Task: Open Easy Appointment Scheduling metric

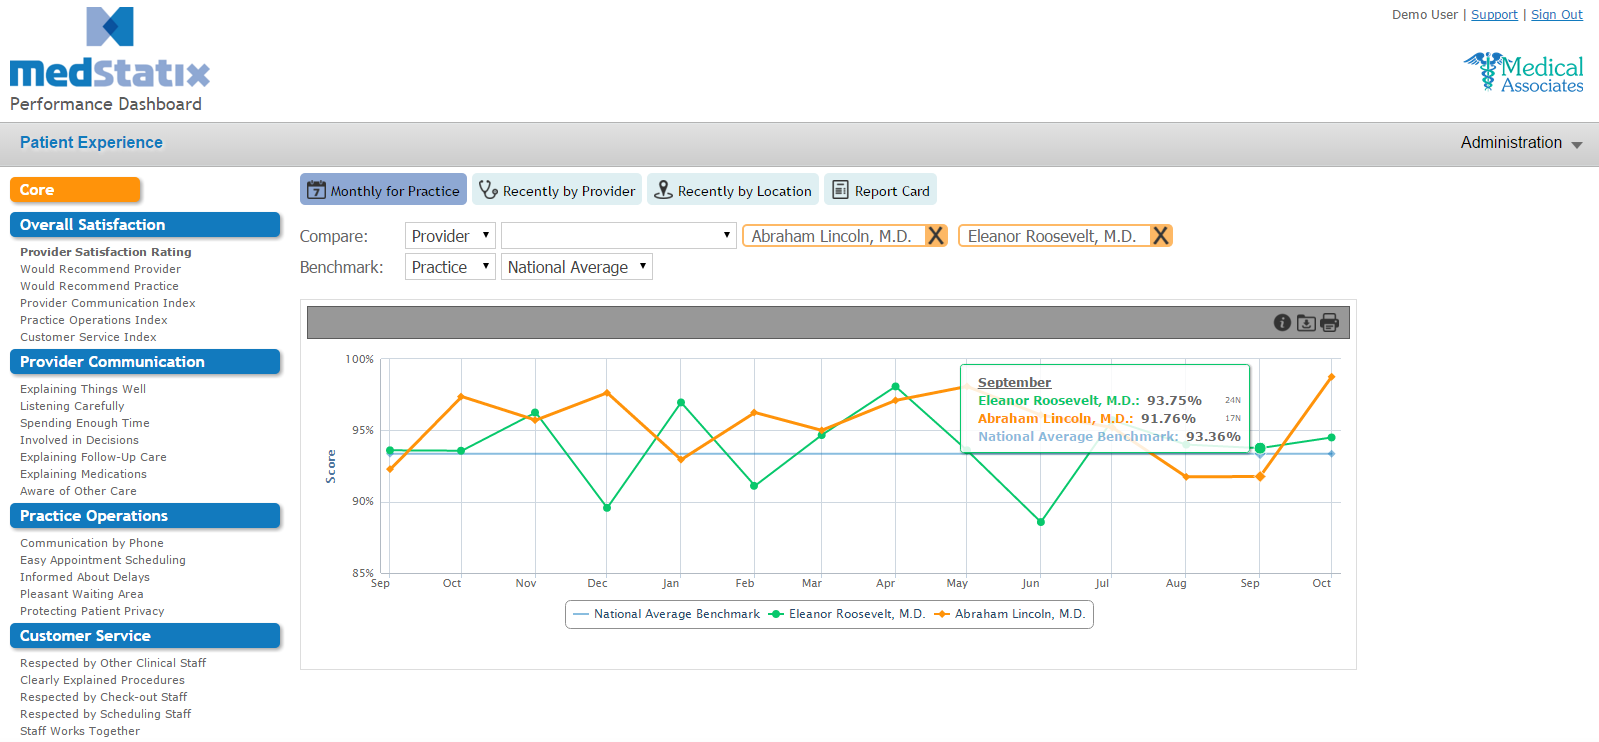Action: point(103,560)
